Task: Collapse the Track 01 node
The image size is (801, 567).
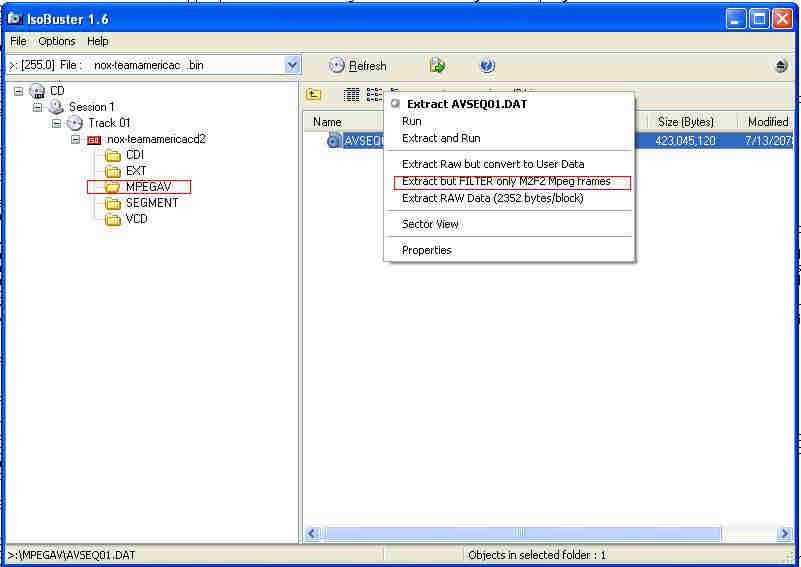Action: [x=56, y=123]
